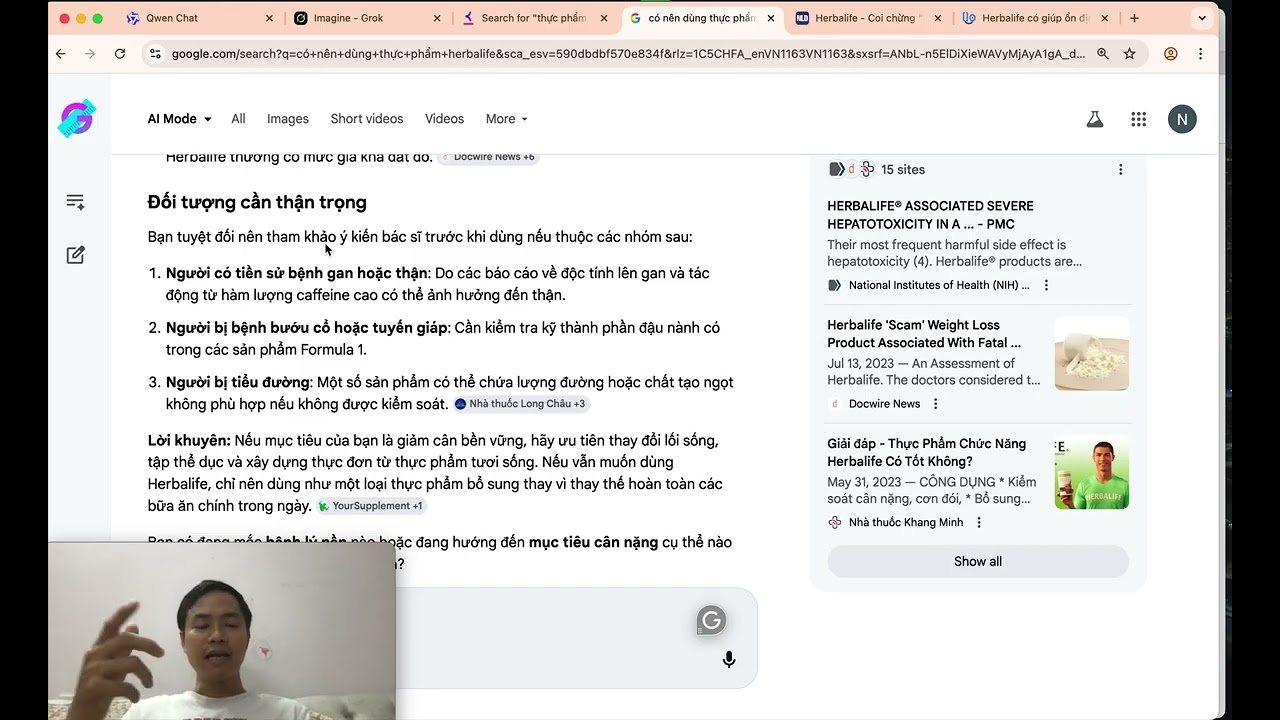This screenshot has width=1280, height=720.
Task: Close the 'Search for thực phẩm' tab
Action: point(604,18)
